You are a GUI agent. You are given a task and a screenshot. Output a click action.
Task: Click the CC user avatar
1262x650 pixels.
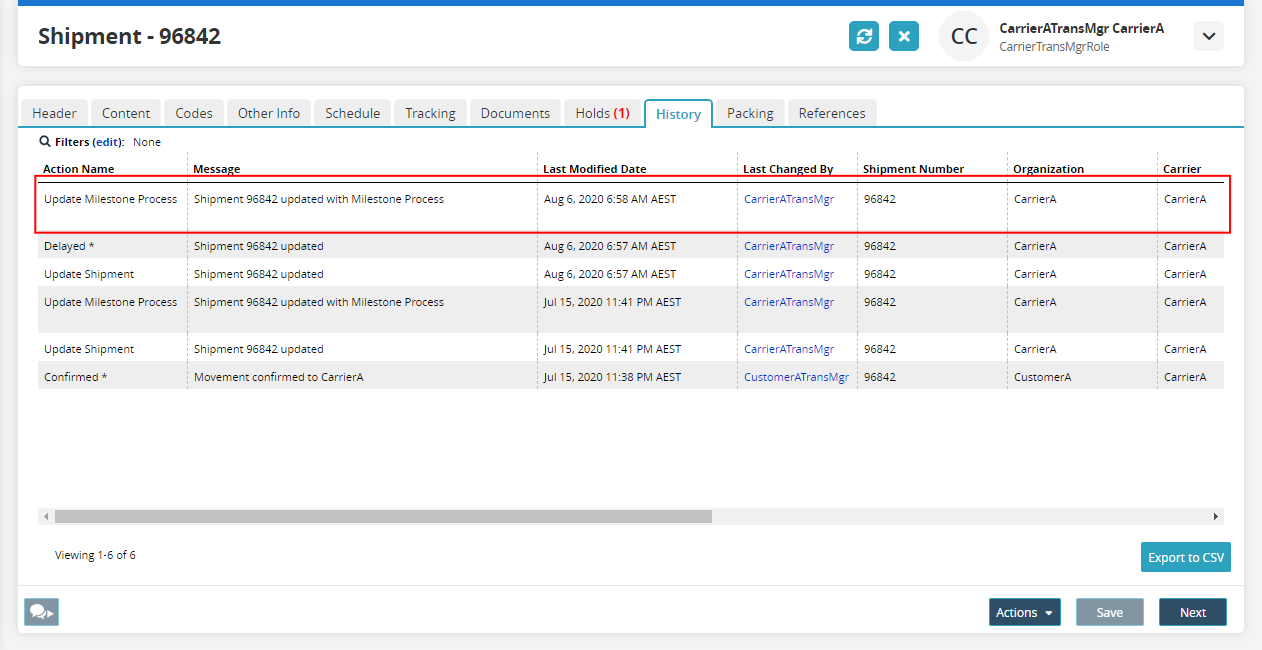[964, 37]
